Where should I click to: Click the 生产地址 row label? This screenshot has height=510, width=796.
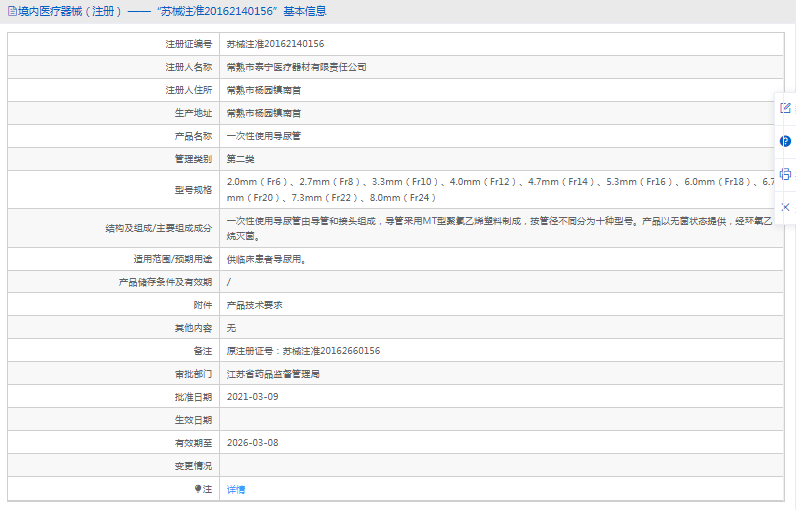click(x=193, y=113)
